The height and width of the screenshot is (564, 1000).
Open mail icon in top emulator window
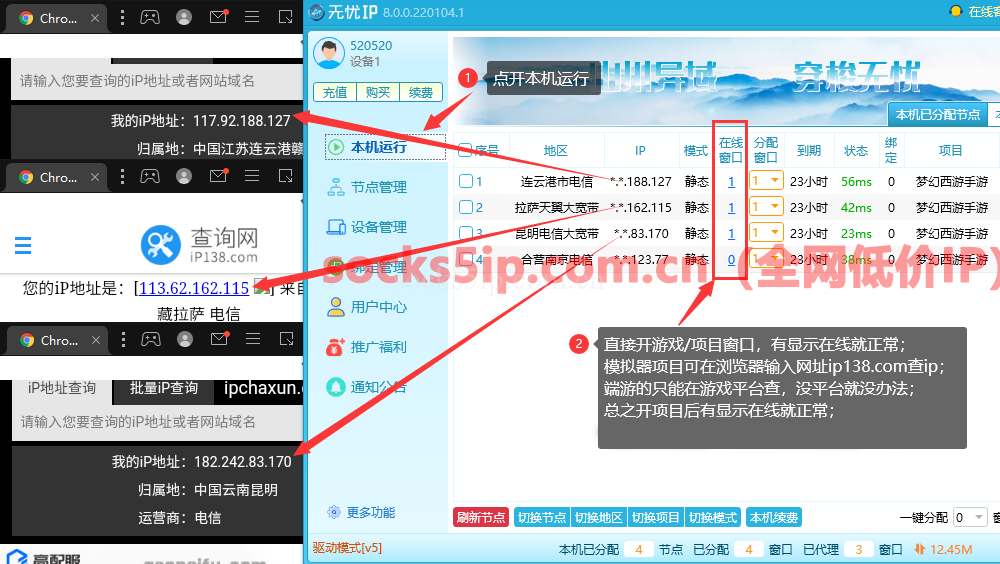[218, 17]
